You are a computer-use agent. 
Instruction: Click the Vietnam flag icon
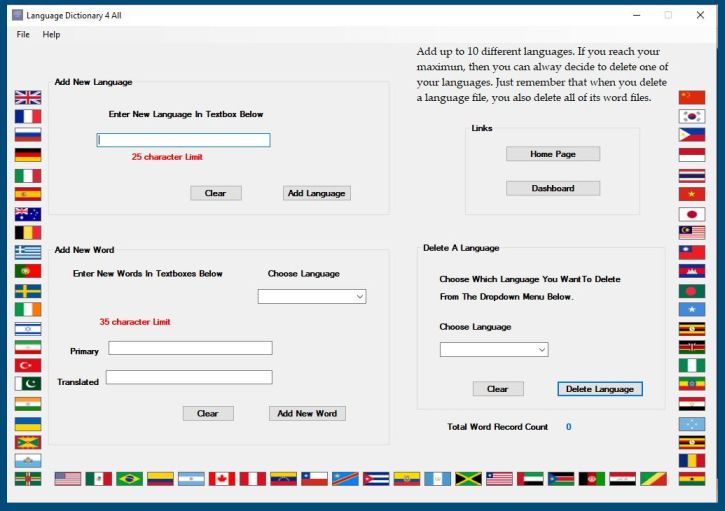pos(691,194)
